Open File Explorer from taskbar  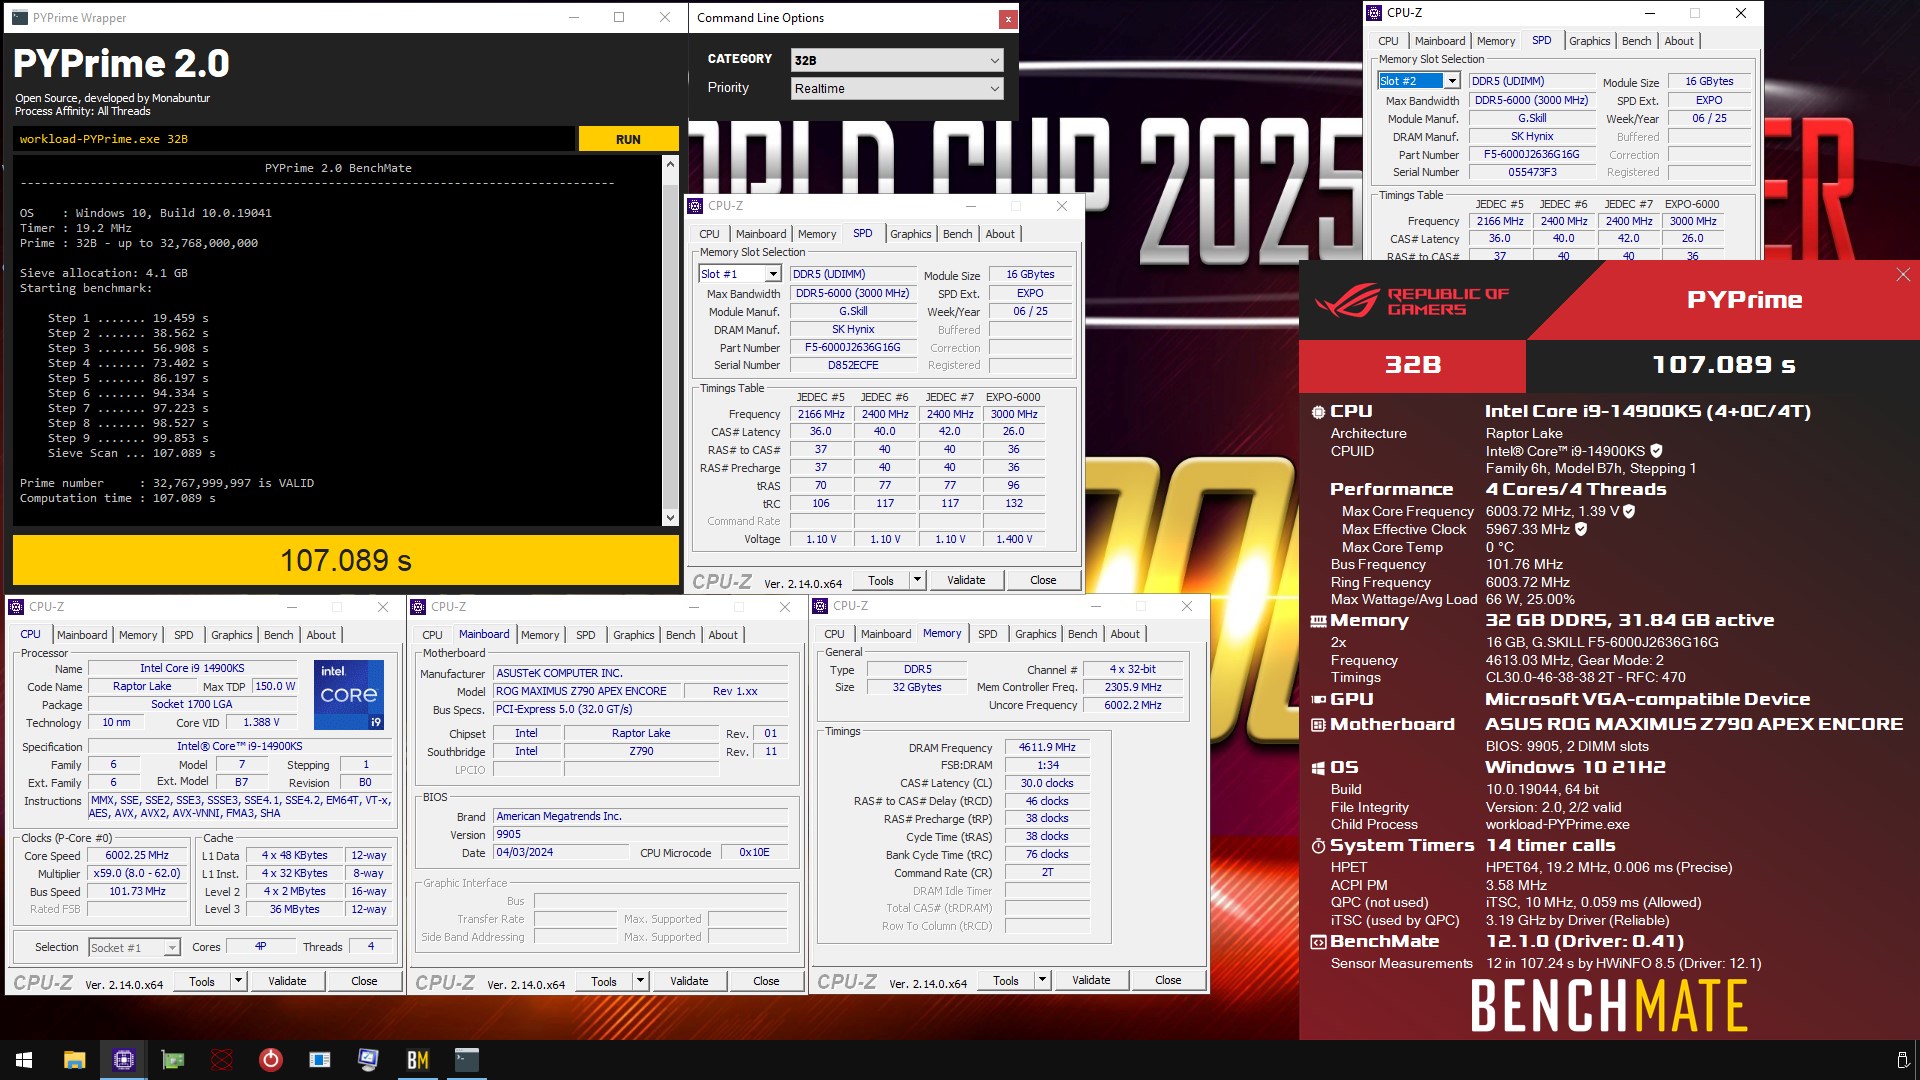coord(74,1060)
